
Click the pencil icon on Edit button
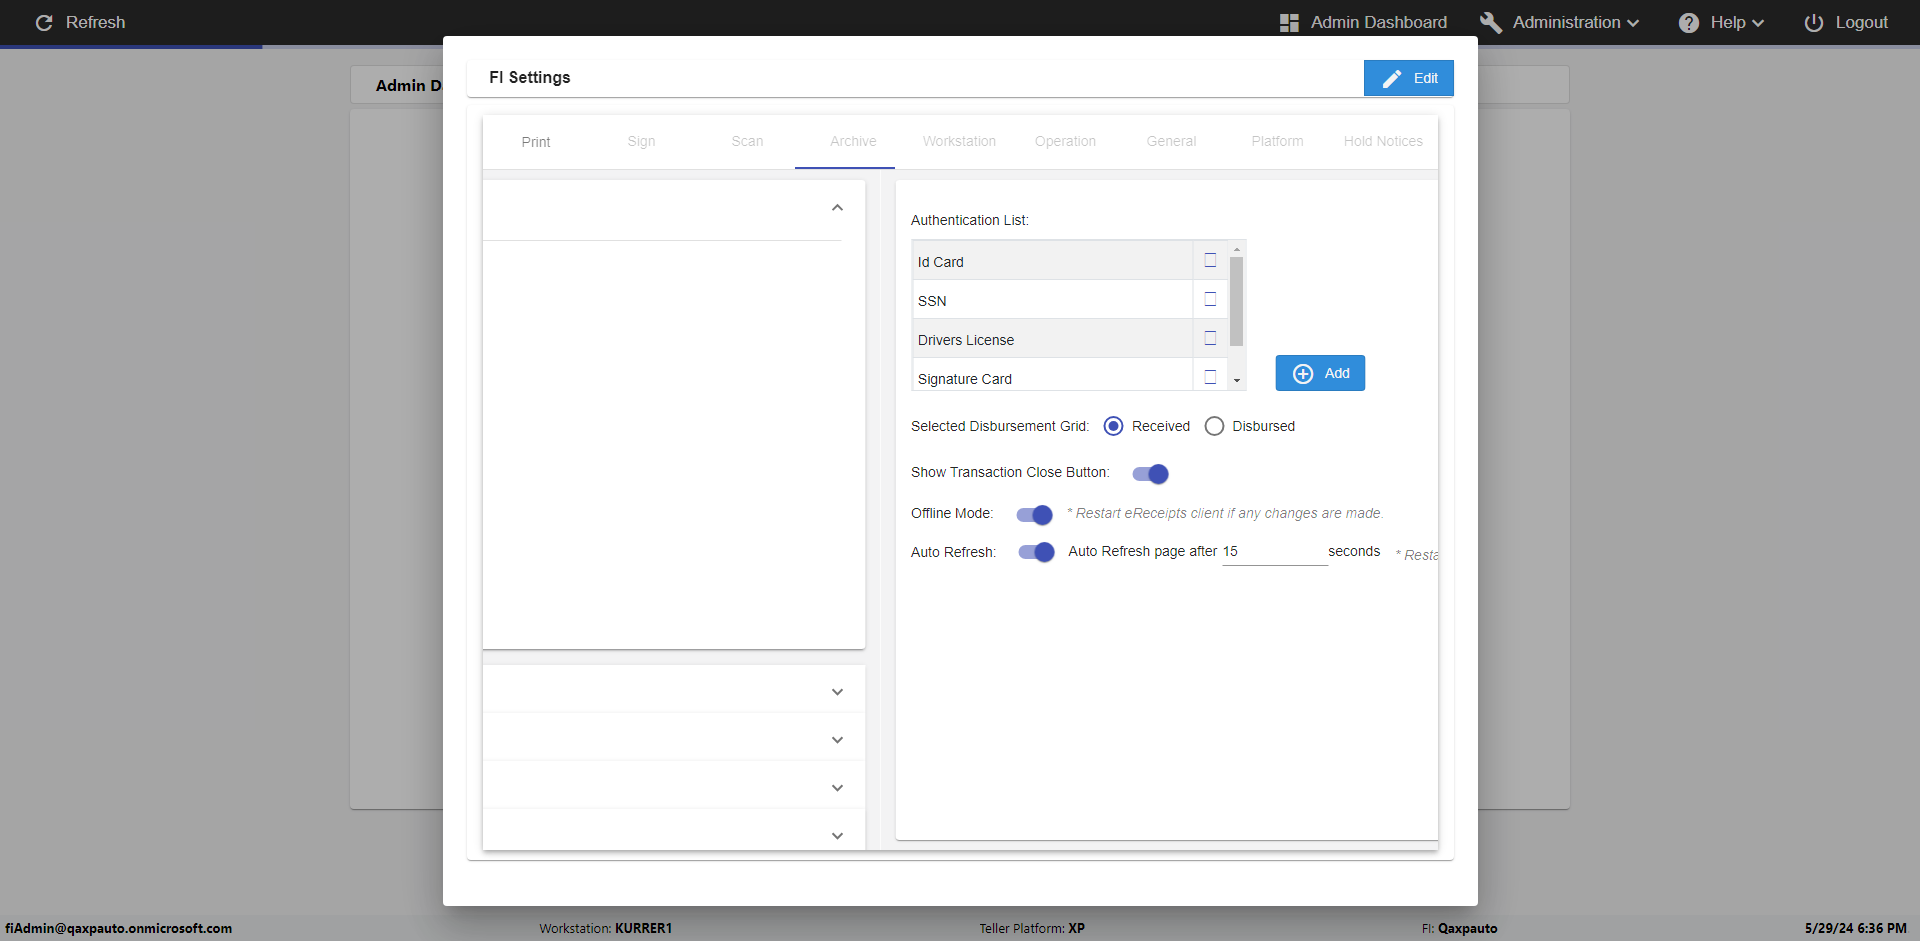1391,78
